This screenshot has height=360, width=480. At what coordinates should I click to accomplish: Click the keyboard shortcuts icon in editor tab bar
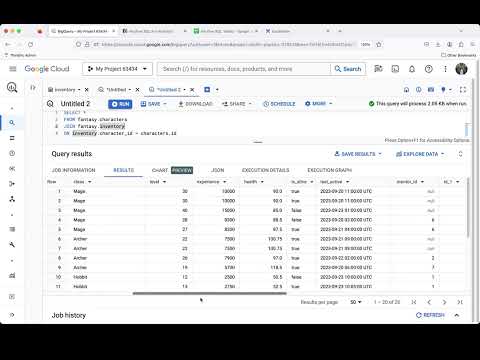[431, 90]
